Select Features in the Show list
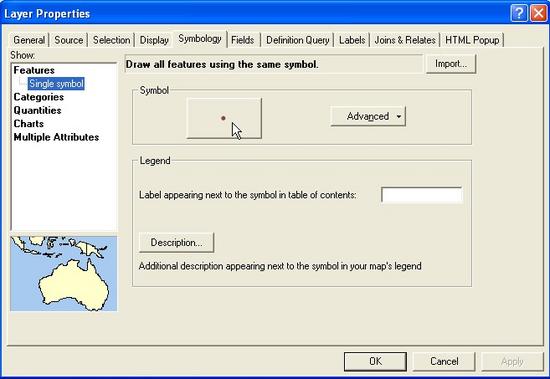This screenshot has width=550, height=379. pos(34,70)
